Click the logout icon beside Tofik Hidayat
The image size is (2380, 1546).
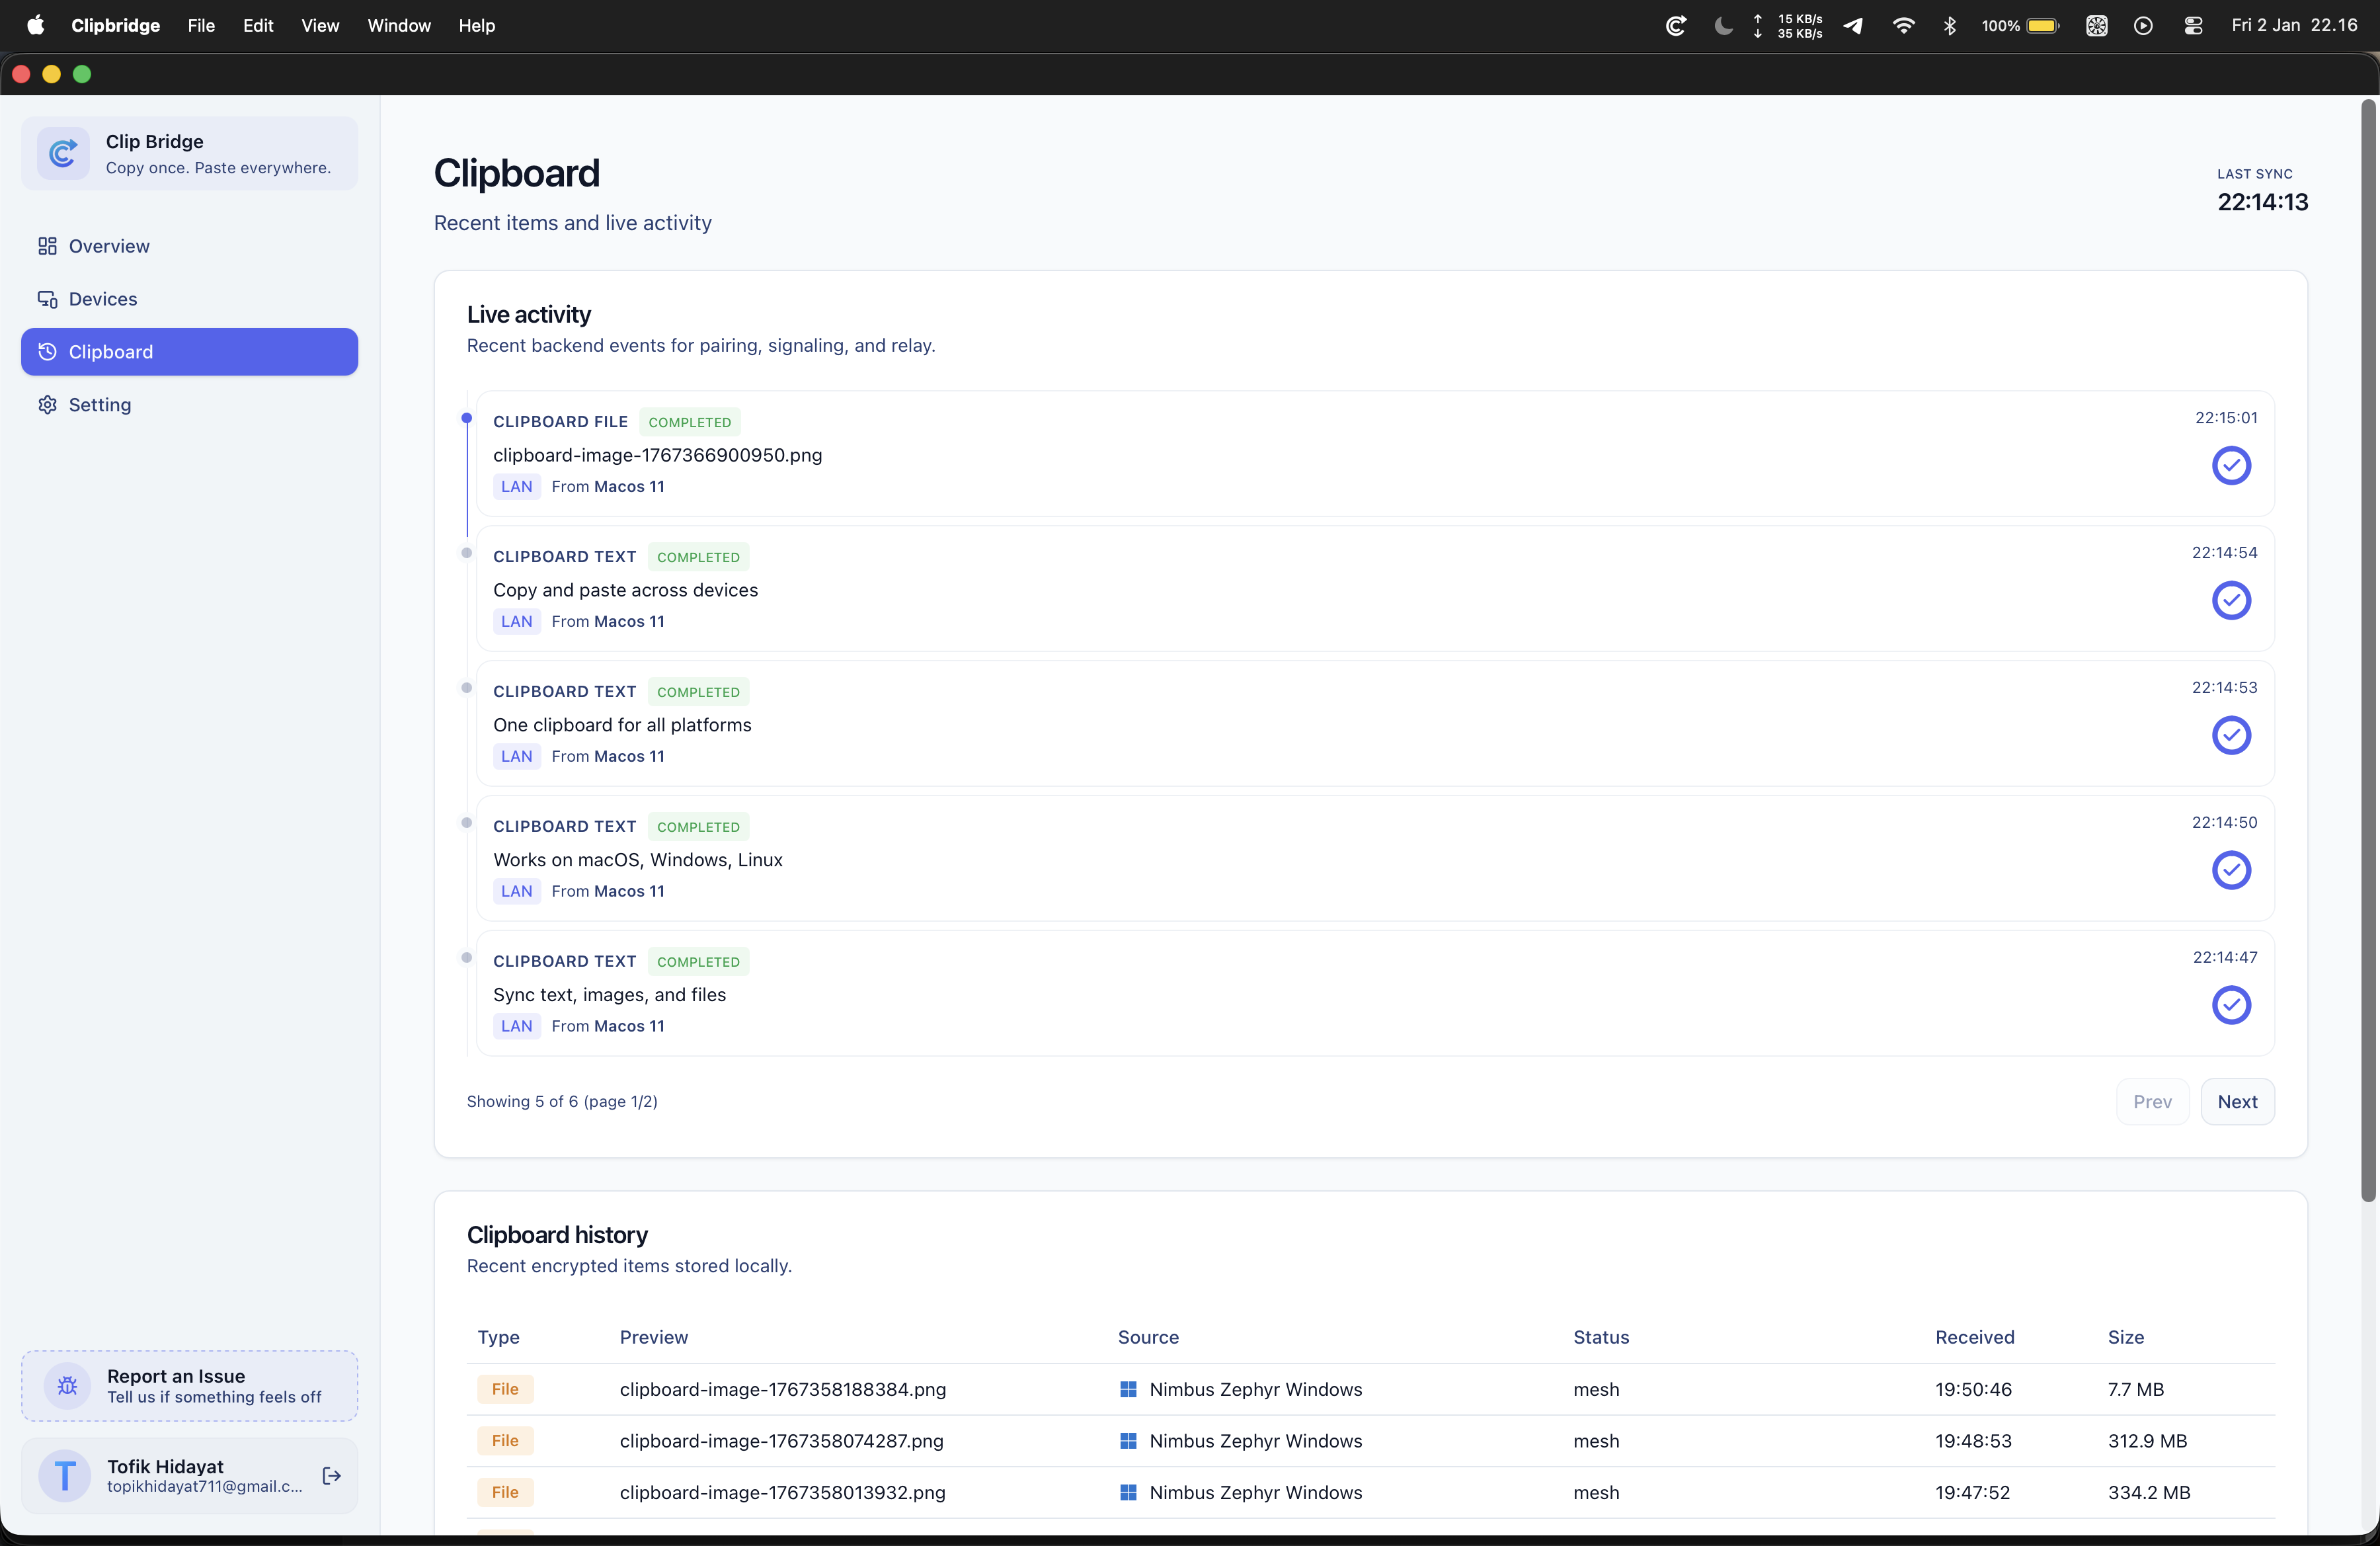click(x=331, y=1475)
